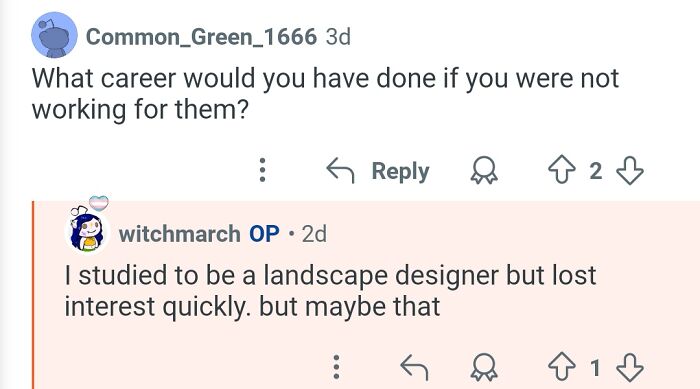The height and width of the screenshot is (389, 700).
Task: Give an award to Common_Green_1666's comment
Action: 484,170
